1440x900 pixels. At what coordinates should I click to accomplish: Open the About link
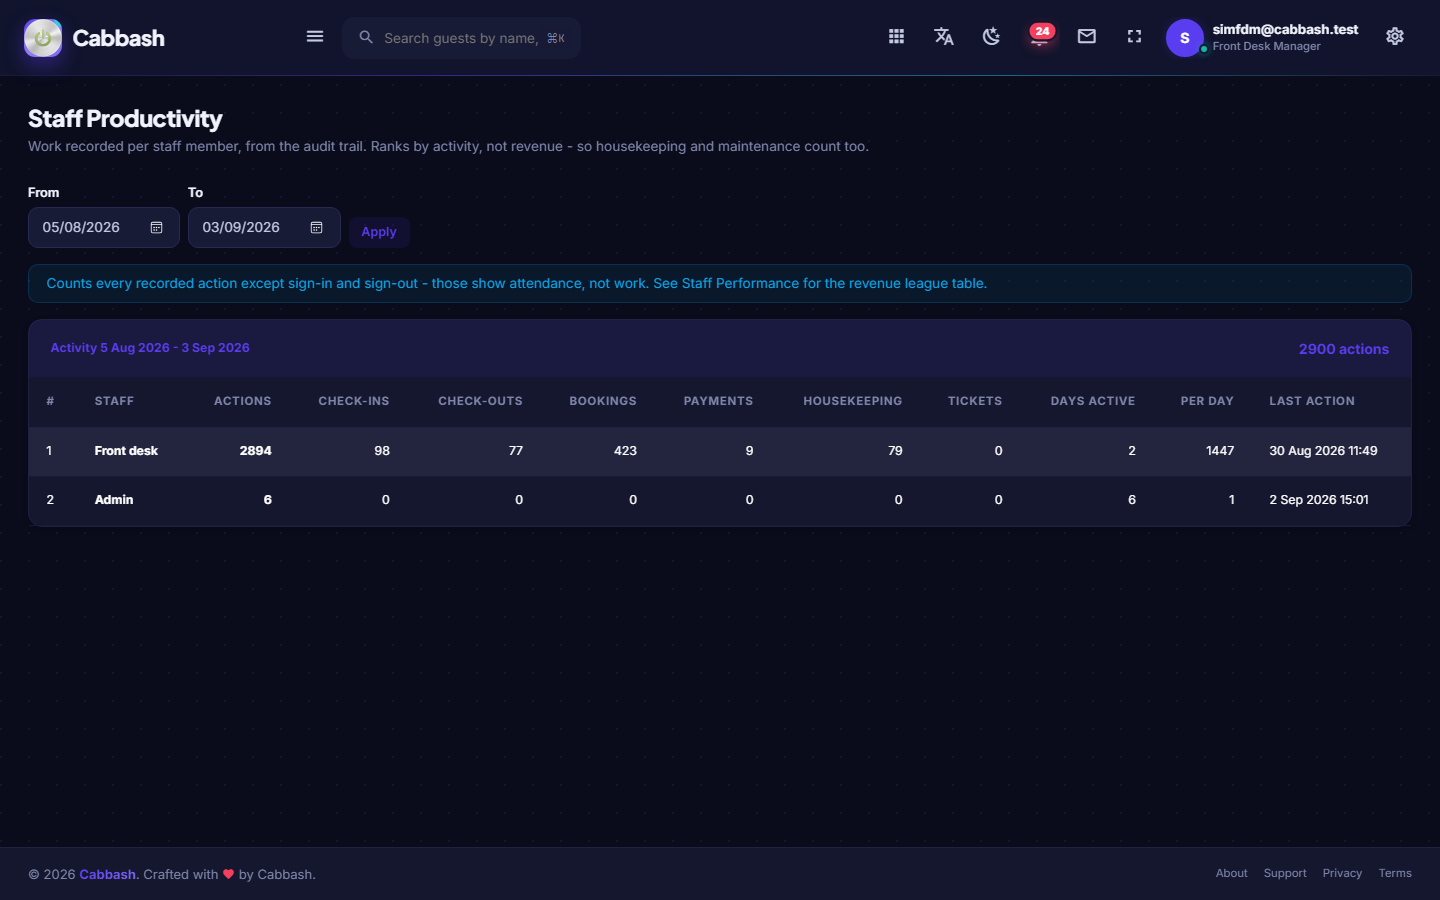(1231, 873)
